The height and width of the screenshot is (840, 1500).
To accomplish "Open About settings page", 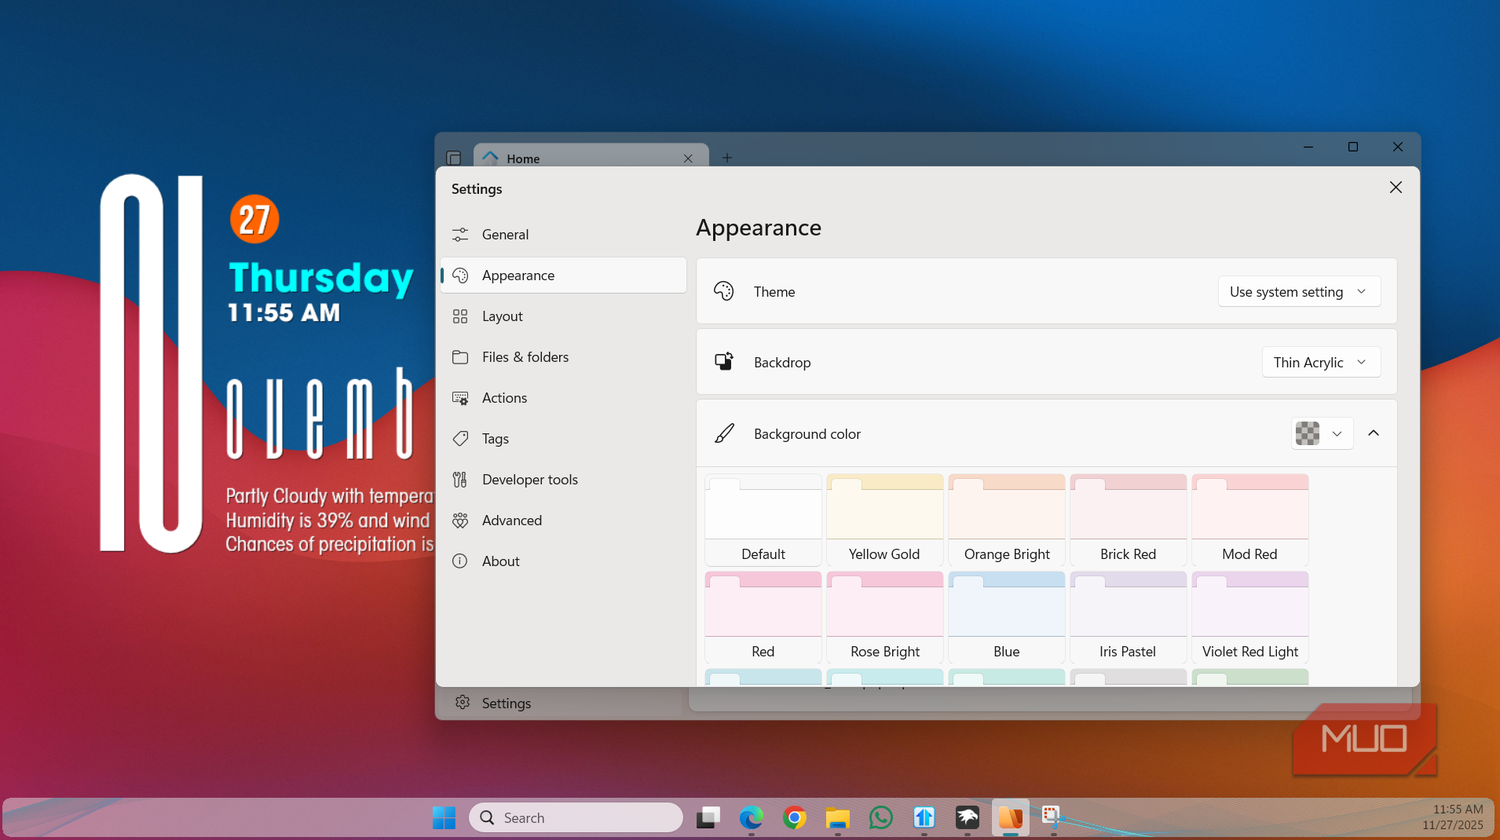I will pyautogui.click(x=563, y=562).
